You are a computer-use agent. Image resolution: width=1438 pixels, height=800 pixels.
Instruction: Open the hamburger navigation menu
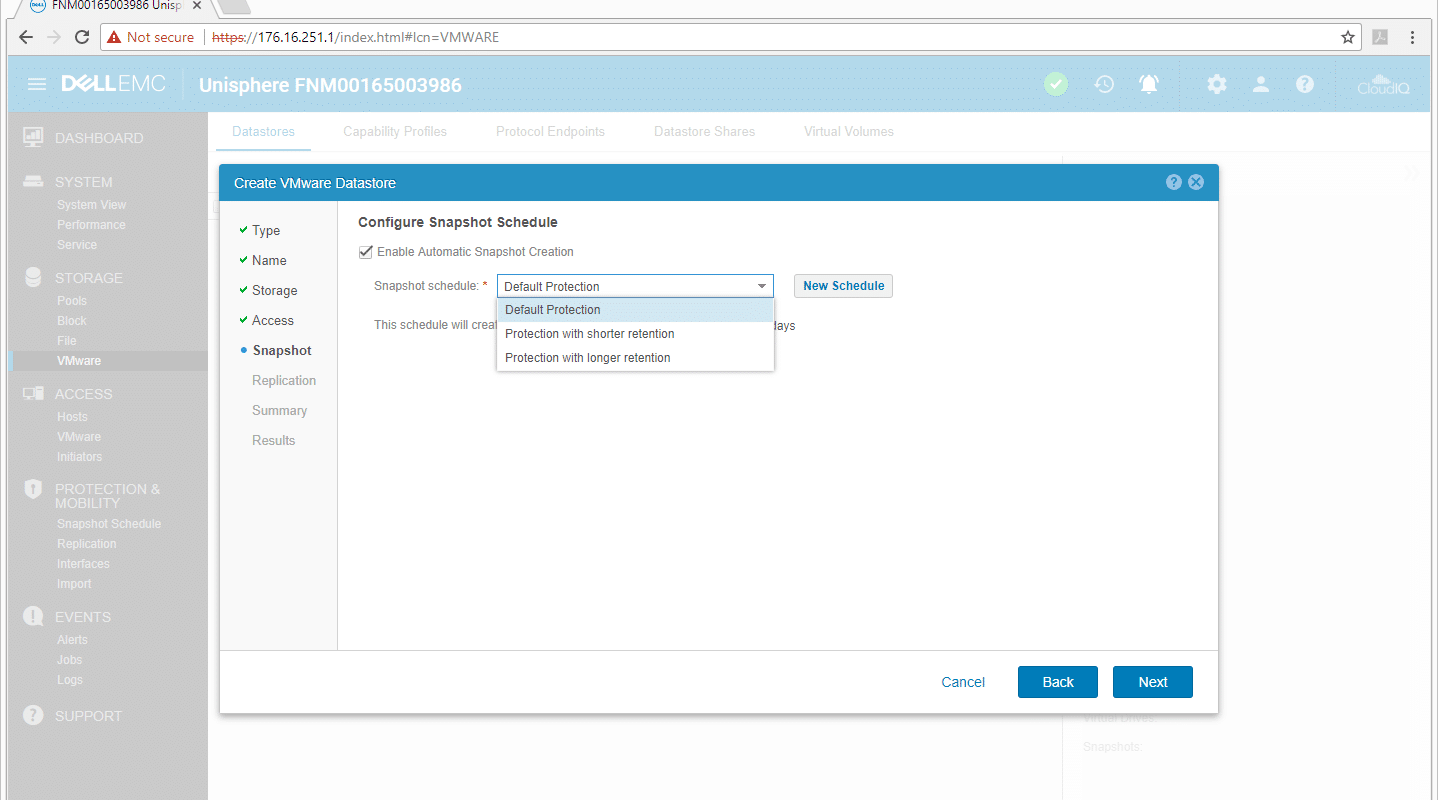37,84
